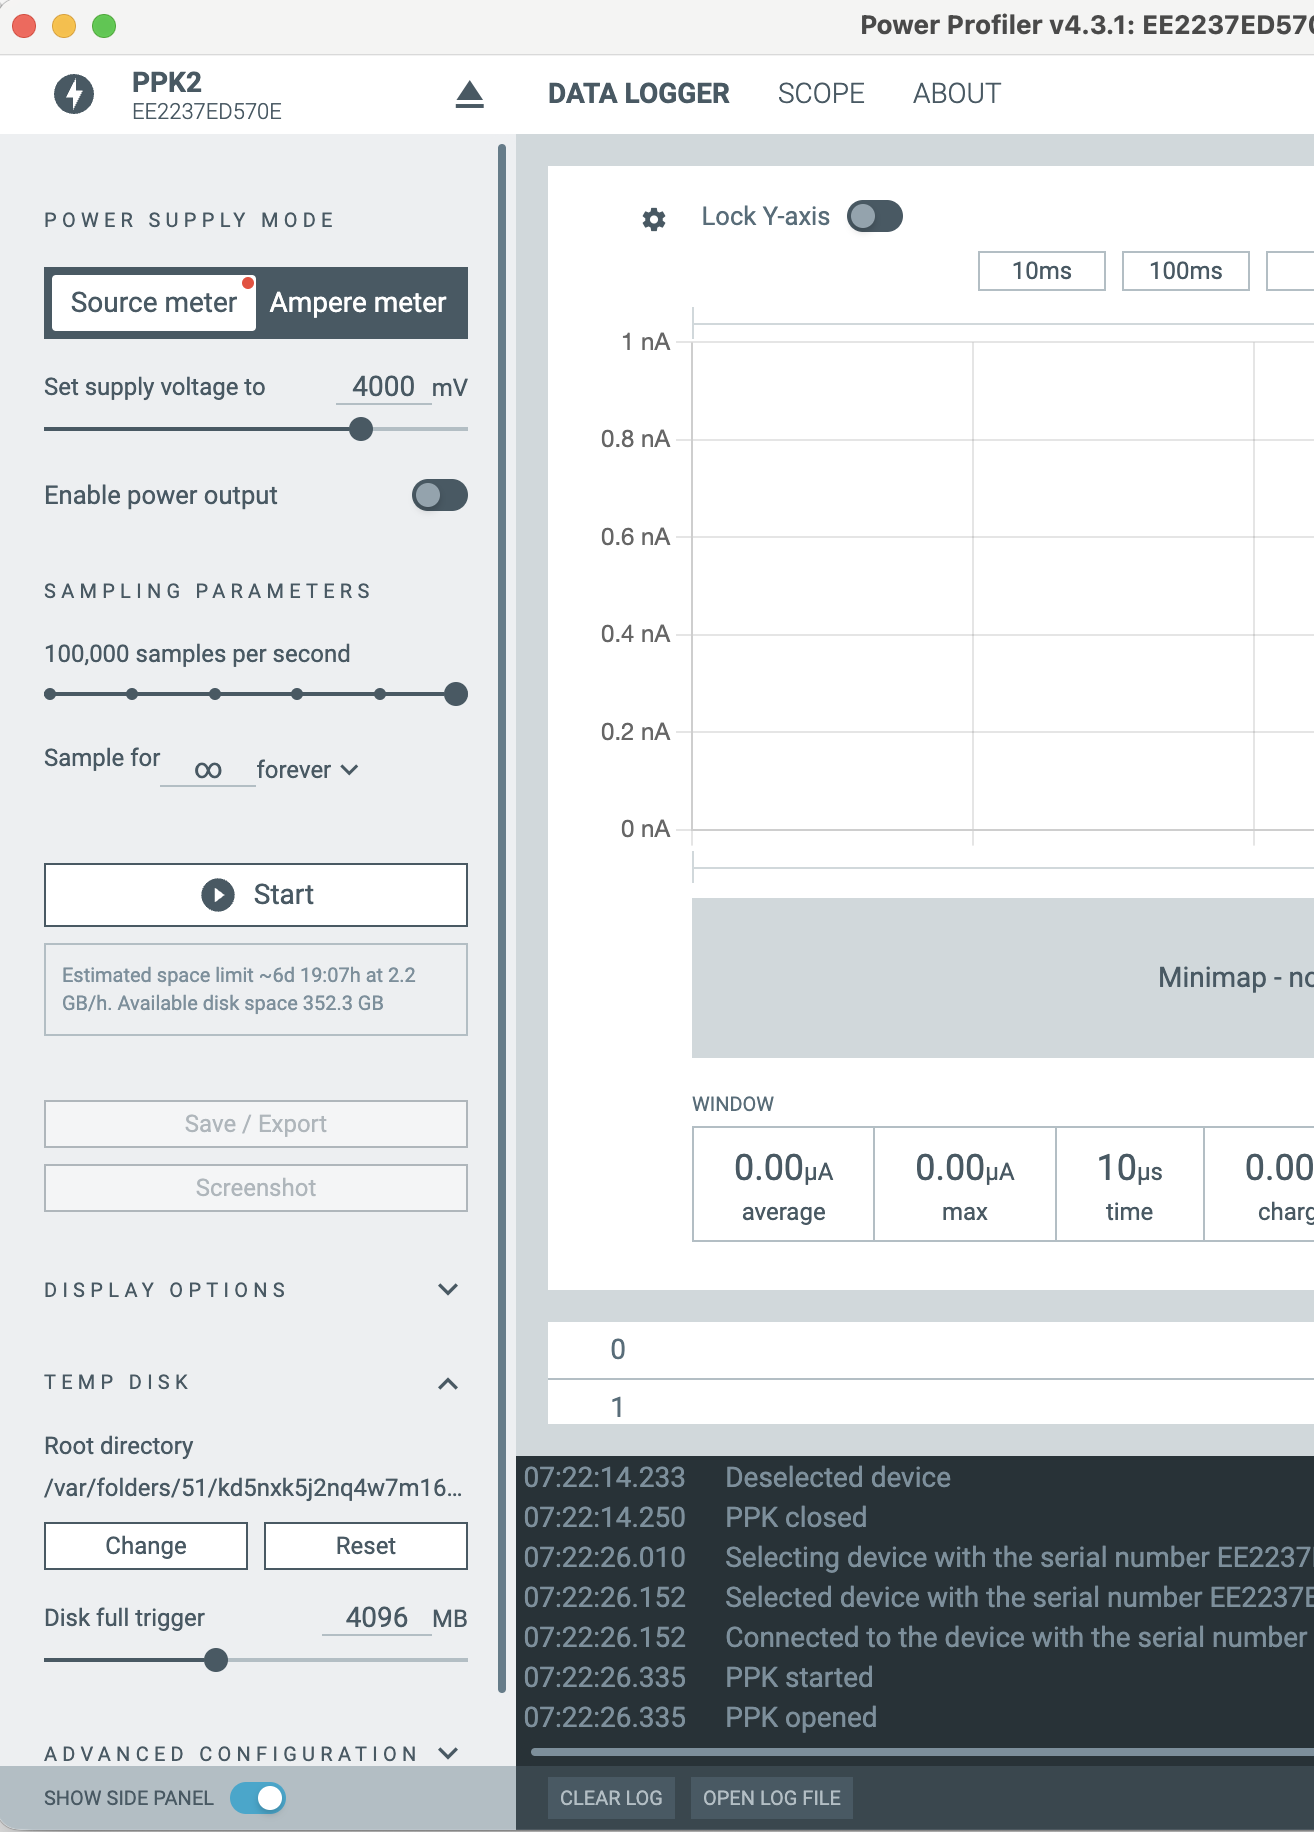Open chart settings gear icon
The height and width of the screenshot is (1832, 1314).
click(x=654, y=219)
